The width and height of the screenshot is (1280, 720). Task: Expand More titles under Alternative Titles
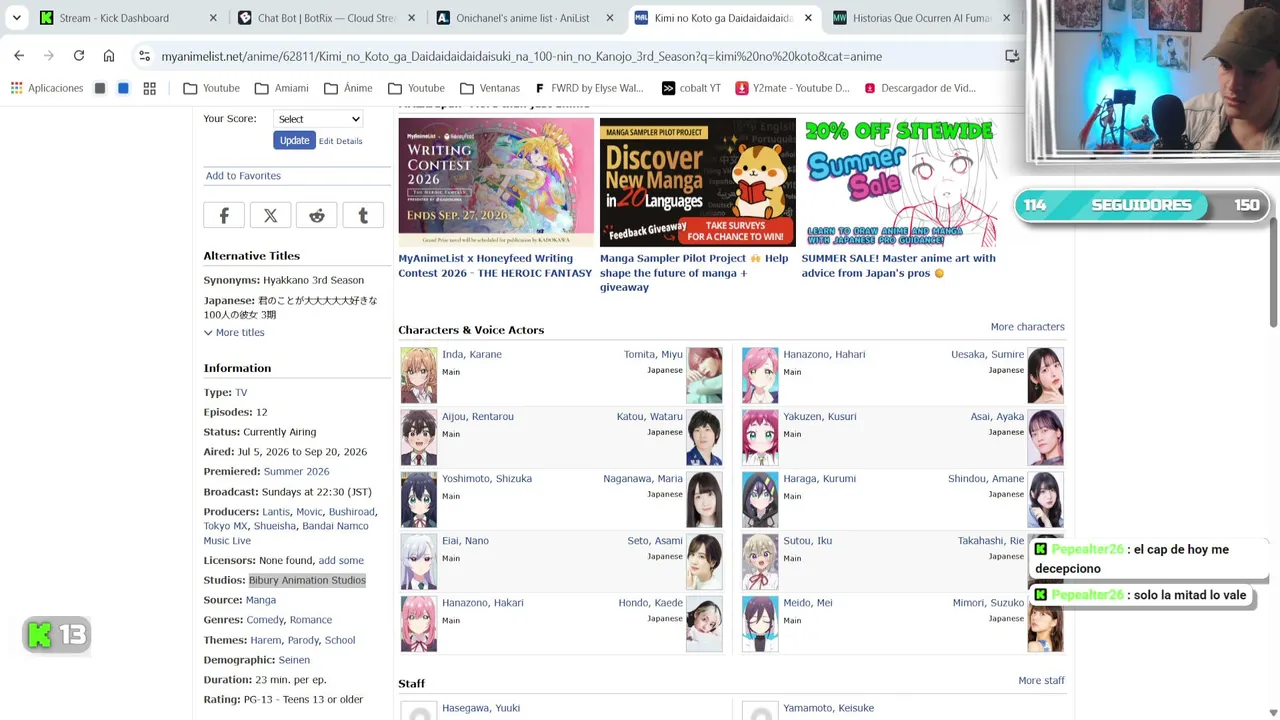pyautogui.click(x=234, y=332)
